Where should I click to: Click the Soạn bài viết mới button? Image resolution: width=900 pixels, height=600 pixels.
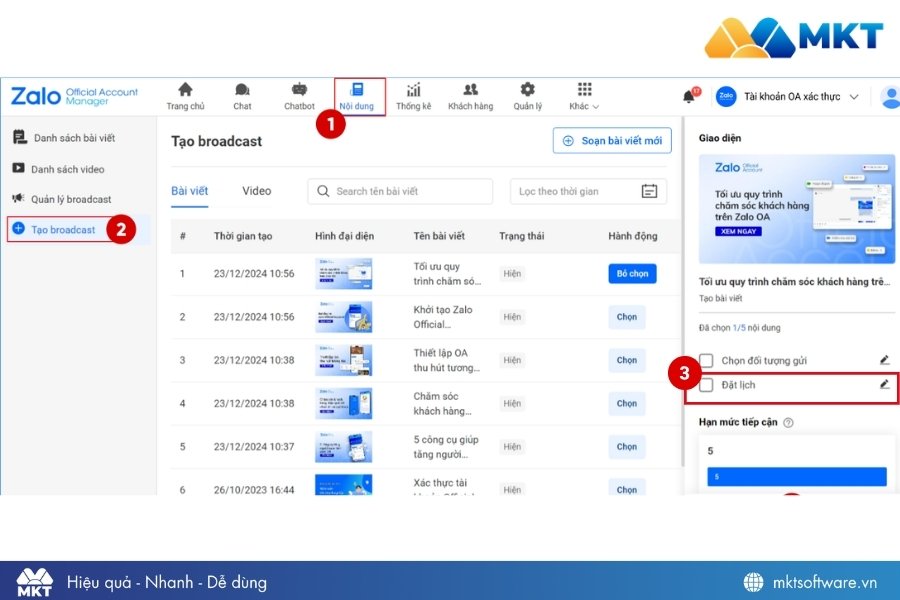point(611,141)
